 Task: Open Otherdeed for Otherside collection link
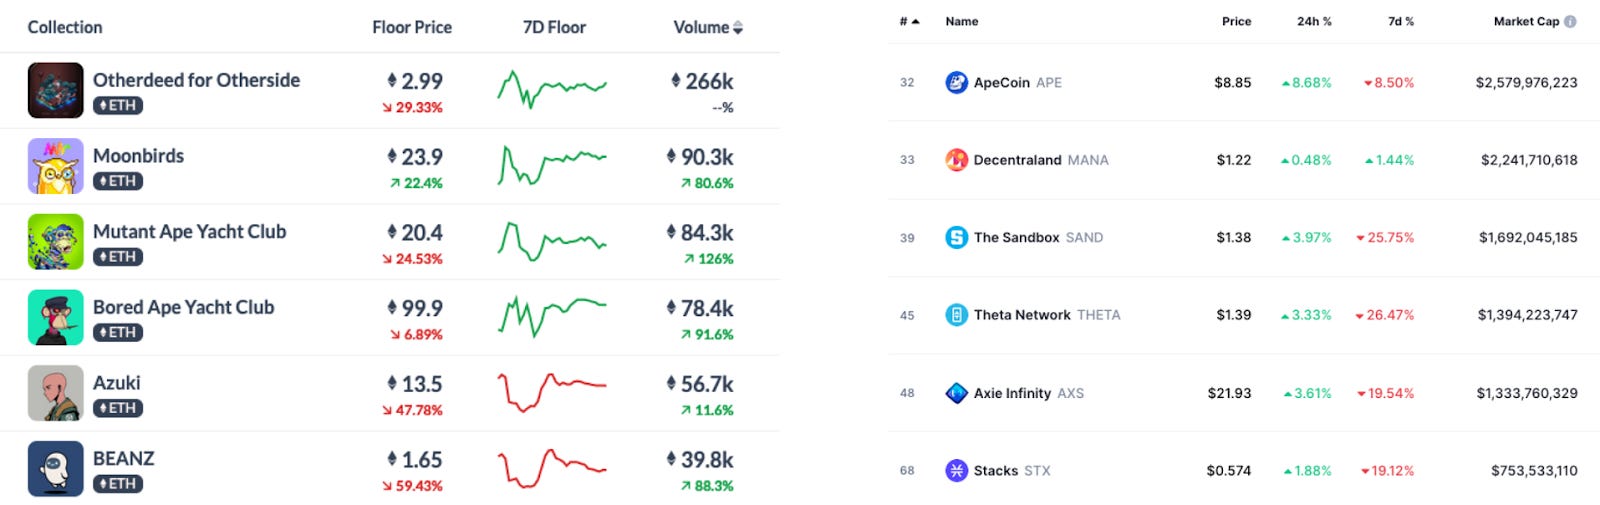(196, 80)
